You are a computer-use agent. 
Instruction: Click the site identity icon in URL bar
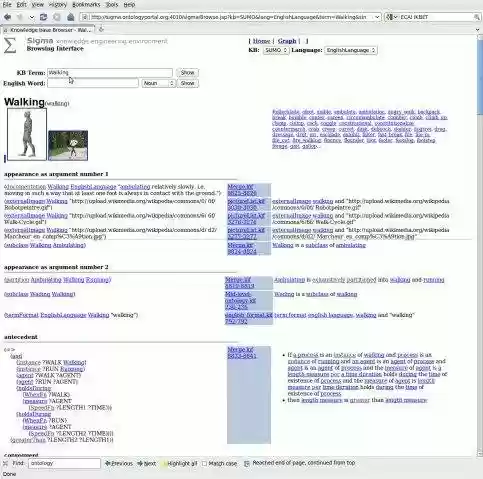tap(85, 17)
